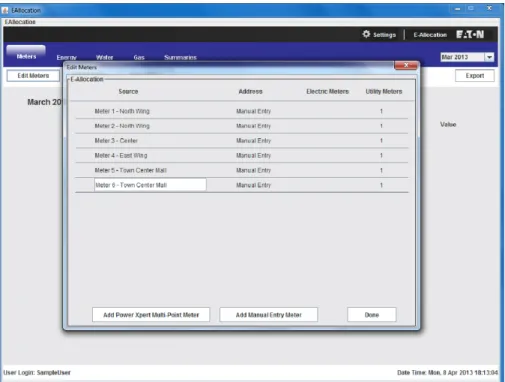Screen dimensions: 505x382
Task: Click the Address column header
Action: (x=250, y=91)
